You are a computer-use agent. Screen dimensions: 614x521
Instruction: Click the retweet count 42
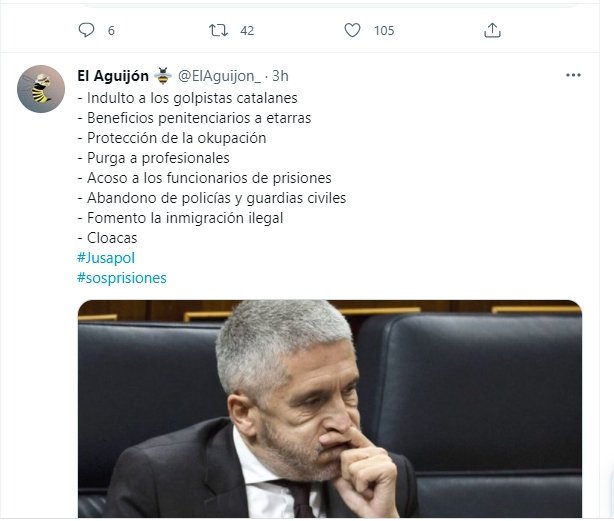(247, 31)
